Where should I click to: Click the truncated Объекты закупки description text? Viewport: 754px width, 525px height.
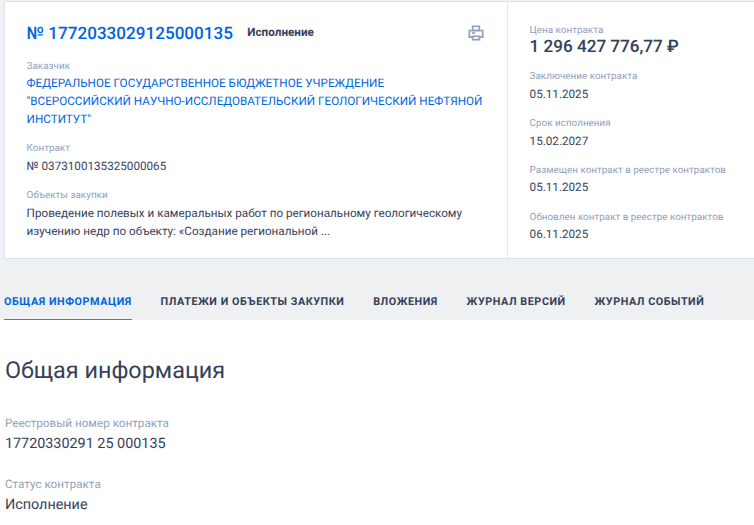243,222
